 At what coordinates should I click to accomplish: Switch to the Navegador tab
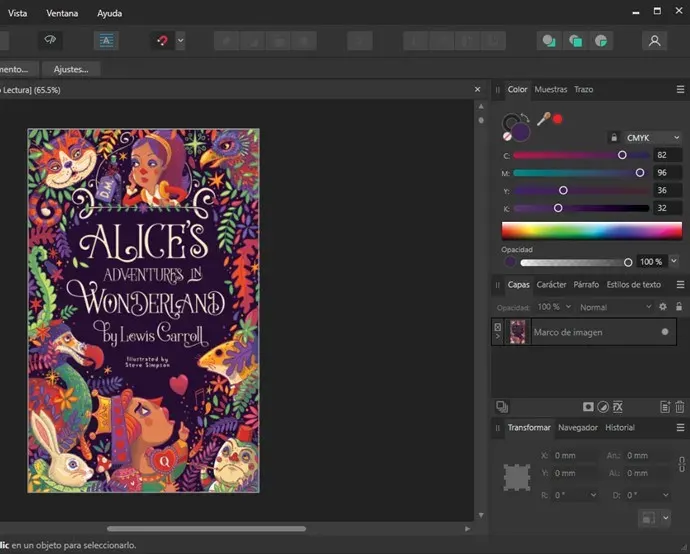click(578, 428)
